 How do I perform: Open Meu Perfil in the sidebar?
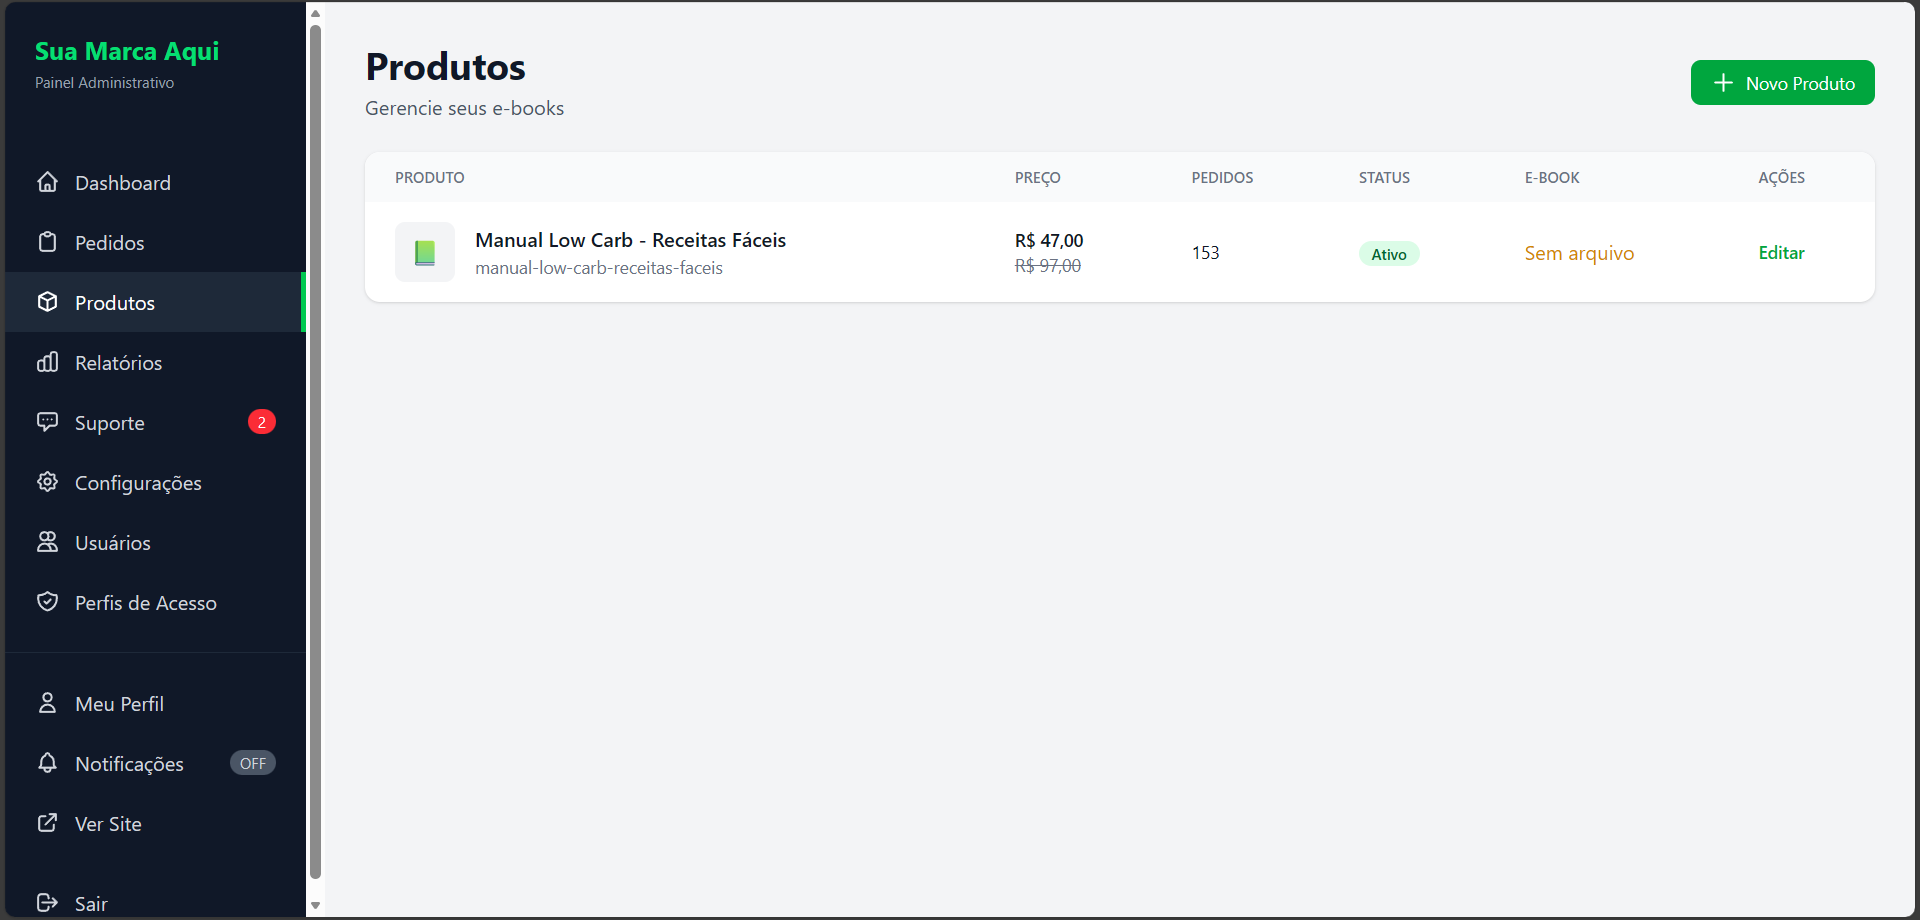(x=119, y=704)
